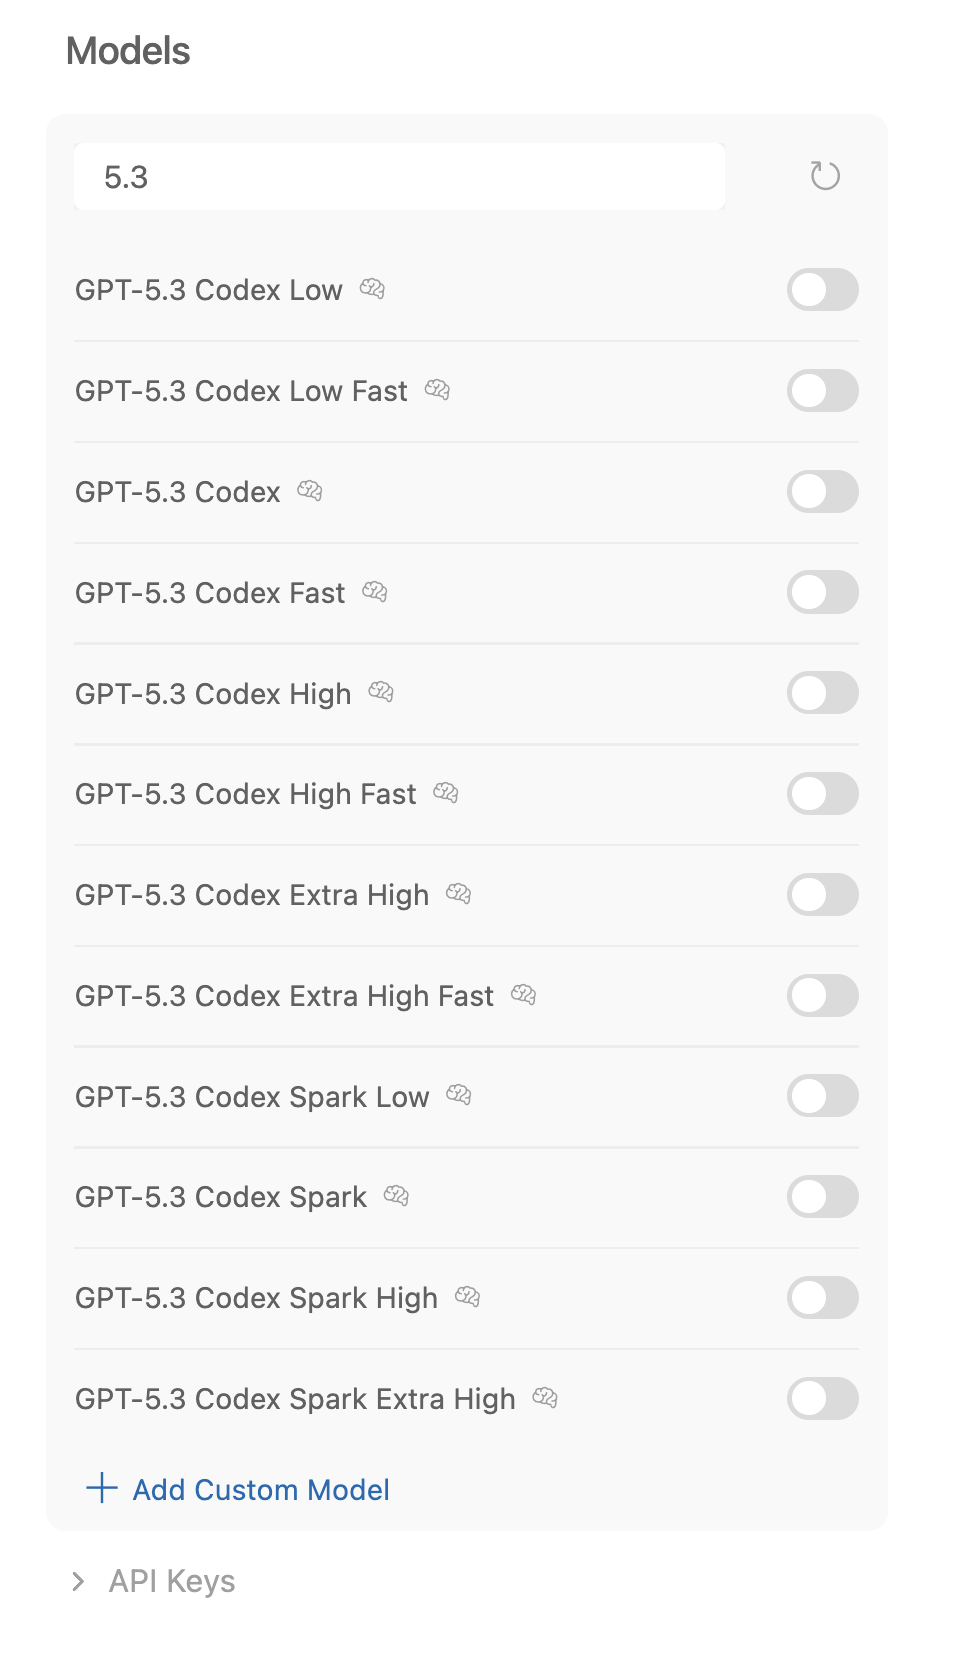Switch on GPT-5.3 Codex Low Fast

[x=822, y=391]
